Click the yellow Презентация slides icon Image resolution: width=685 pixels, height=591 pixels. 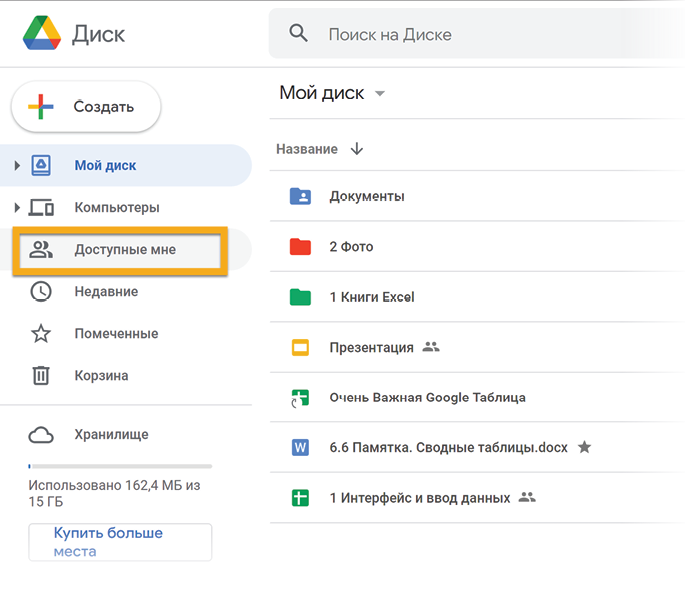[300, 348]
